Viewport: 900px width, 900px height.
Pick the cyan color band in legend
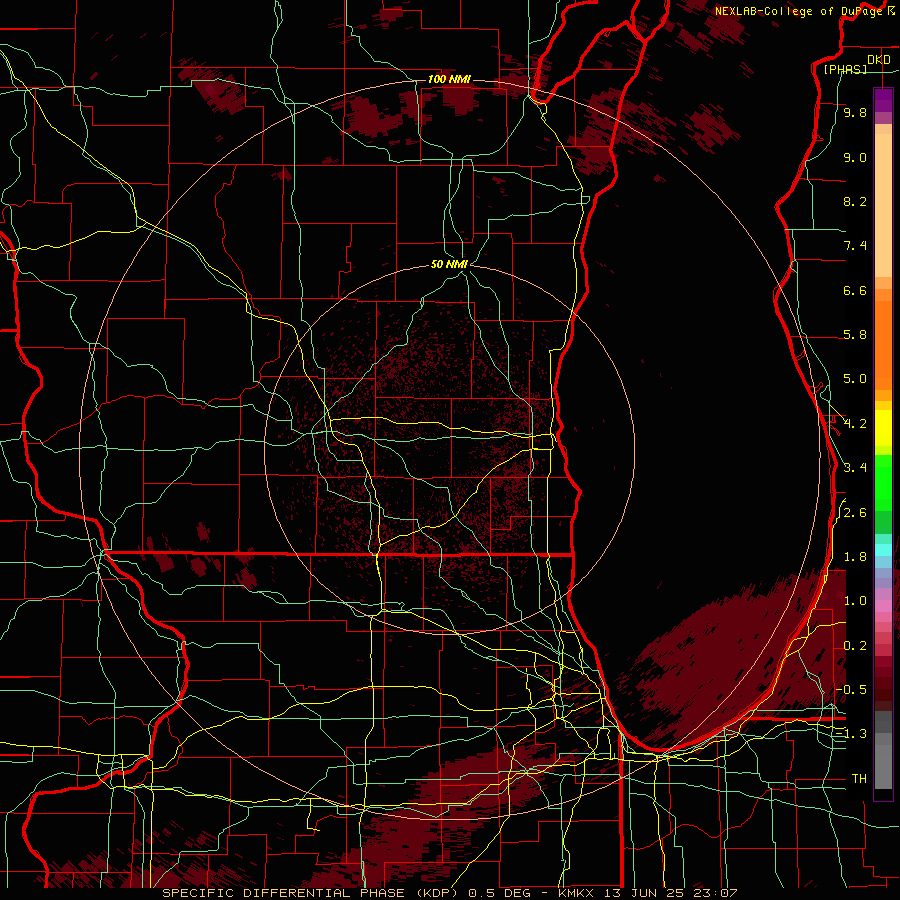click(x=883, y=550)
